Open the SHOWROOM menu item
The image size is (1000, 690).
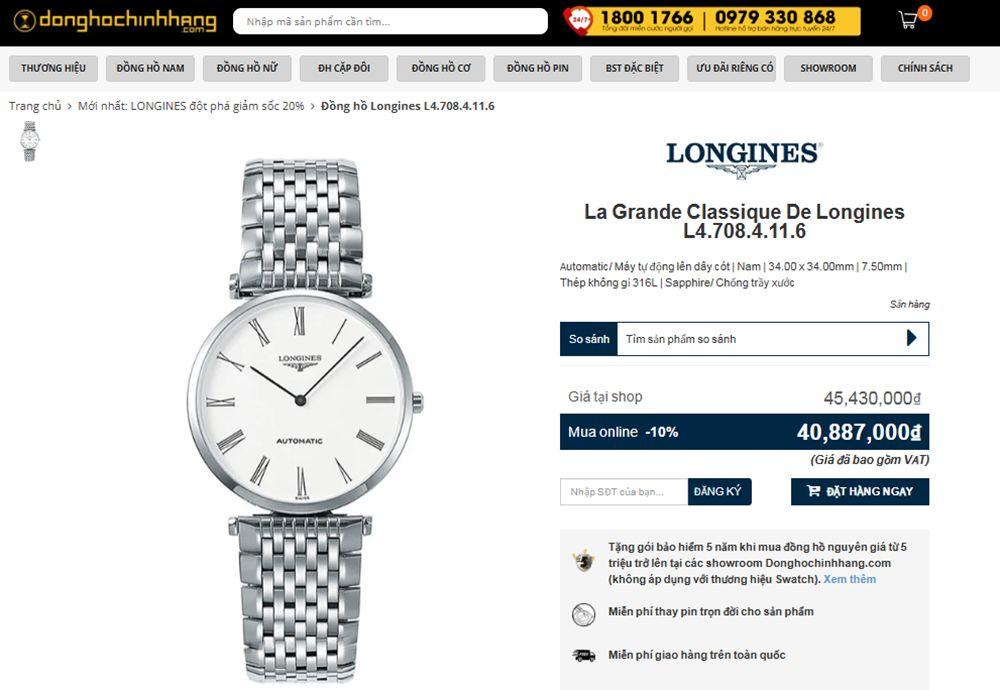pyautogui.click(x=828, y=68)
